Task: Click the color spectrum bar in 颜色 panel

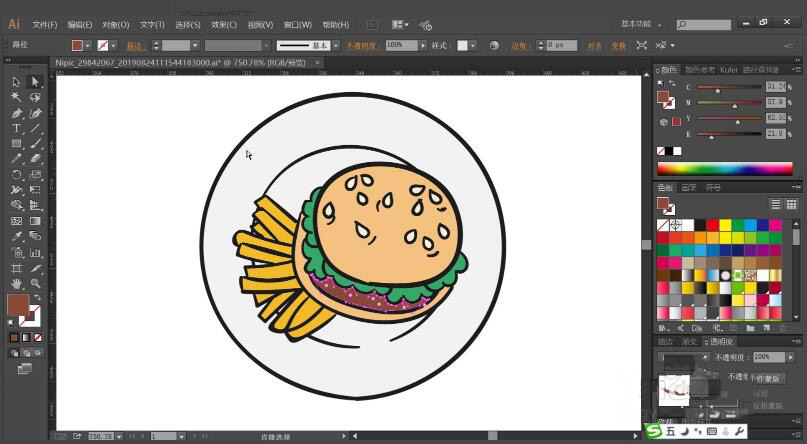Action: pyautogui.click(x=725, y=168)
